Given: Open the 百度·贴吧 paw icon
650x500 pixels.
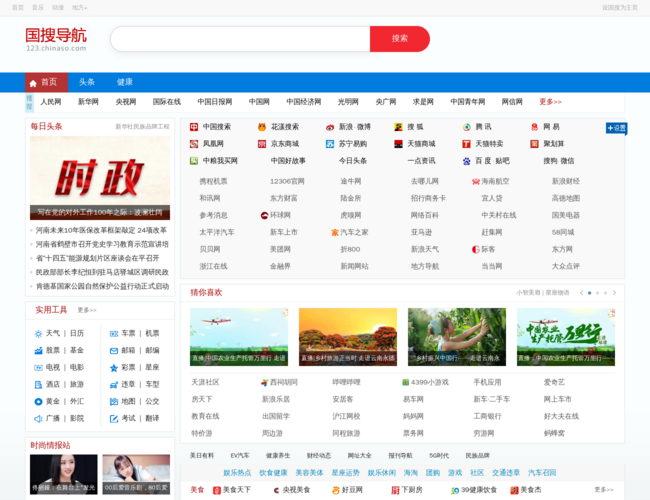Looking at the screenshot, I should 466,161.
